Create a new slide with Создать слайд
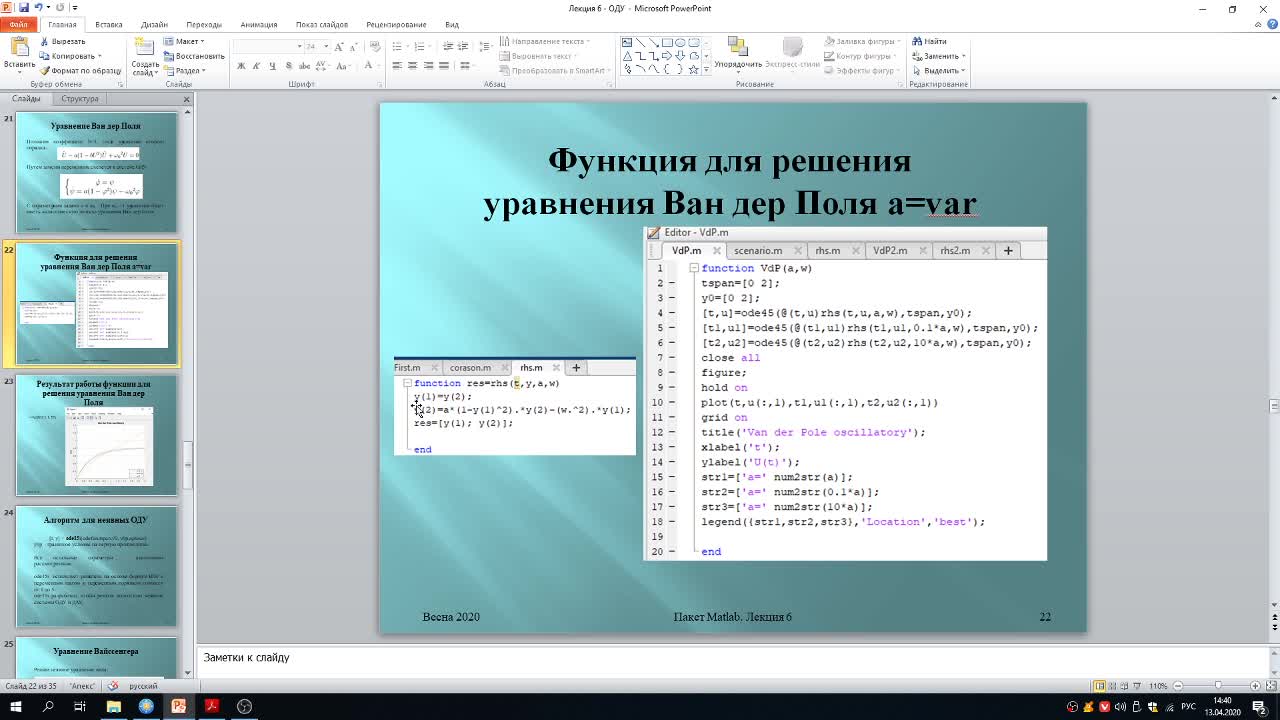 click(x=145, y=57)
